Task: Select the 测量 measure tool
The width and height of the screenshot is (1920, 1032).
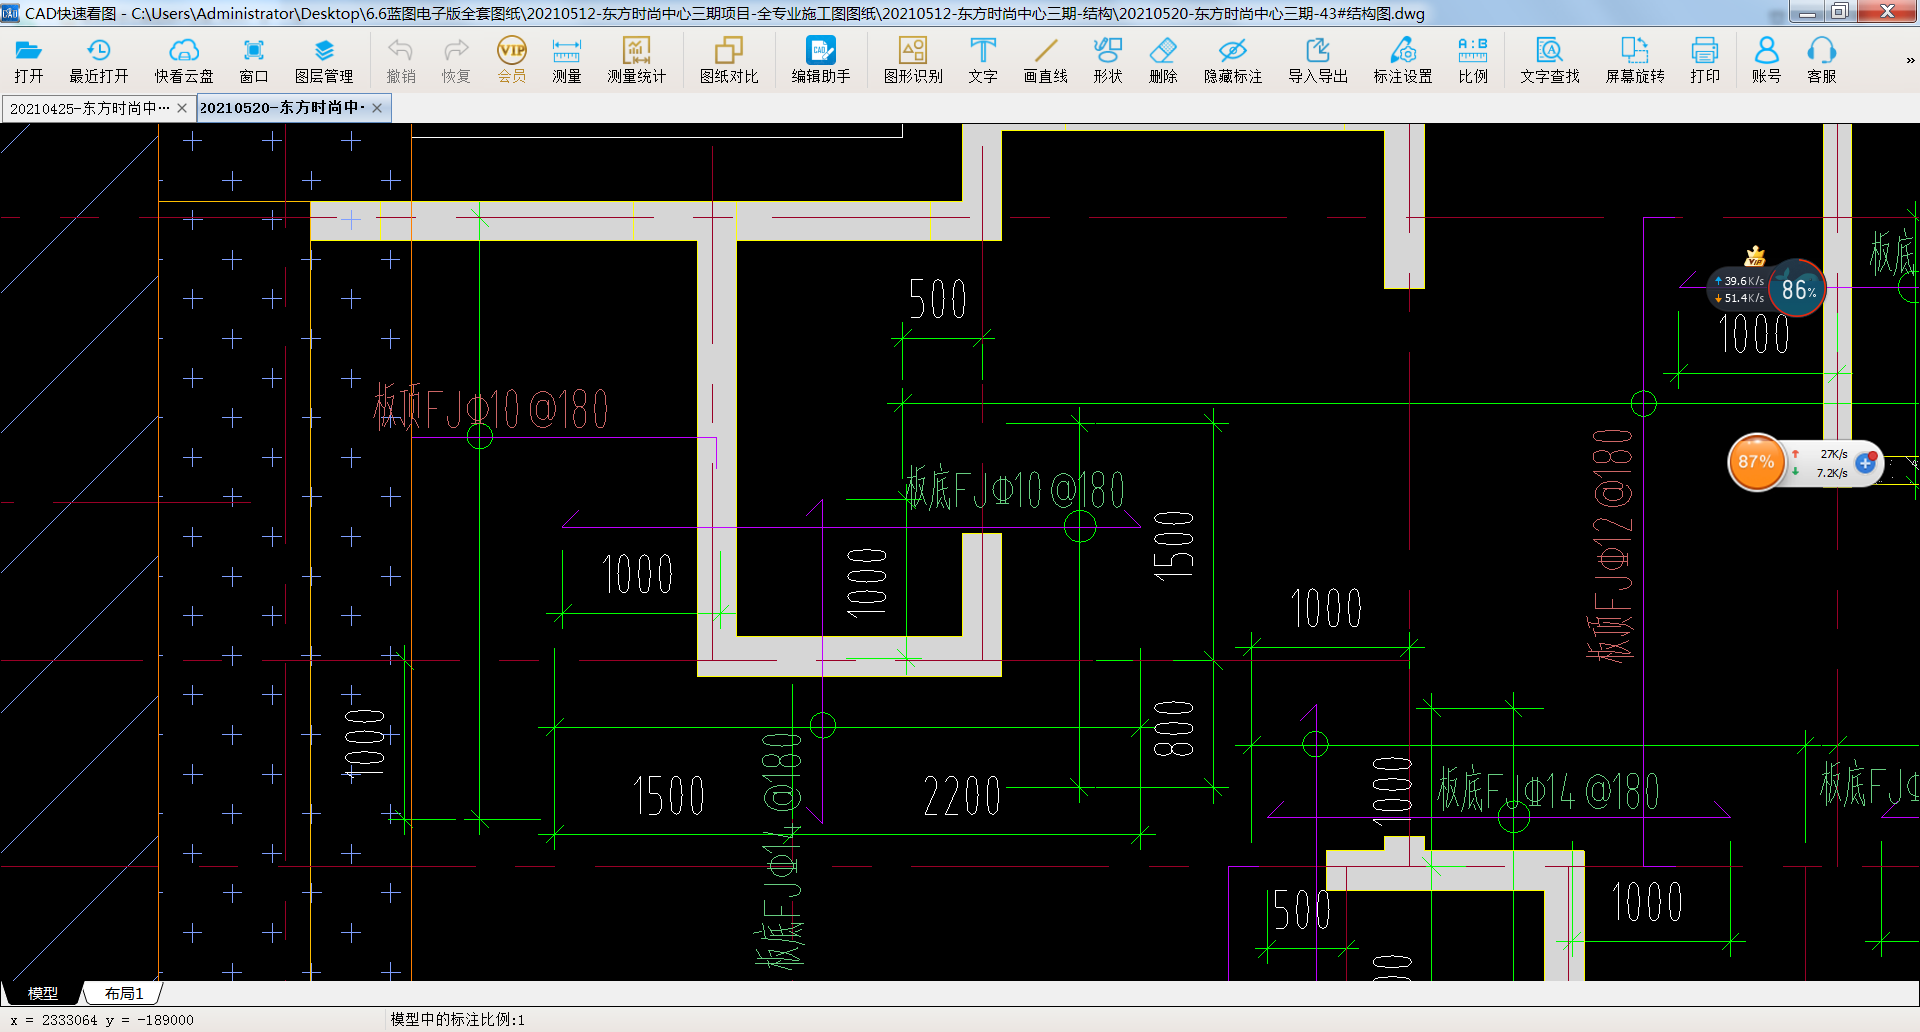Action: click(567, 61)
